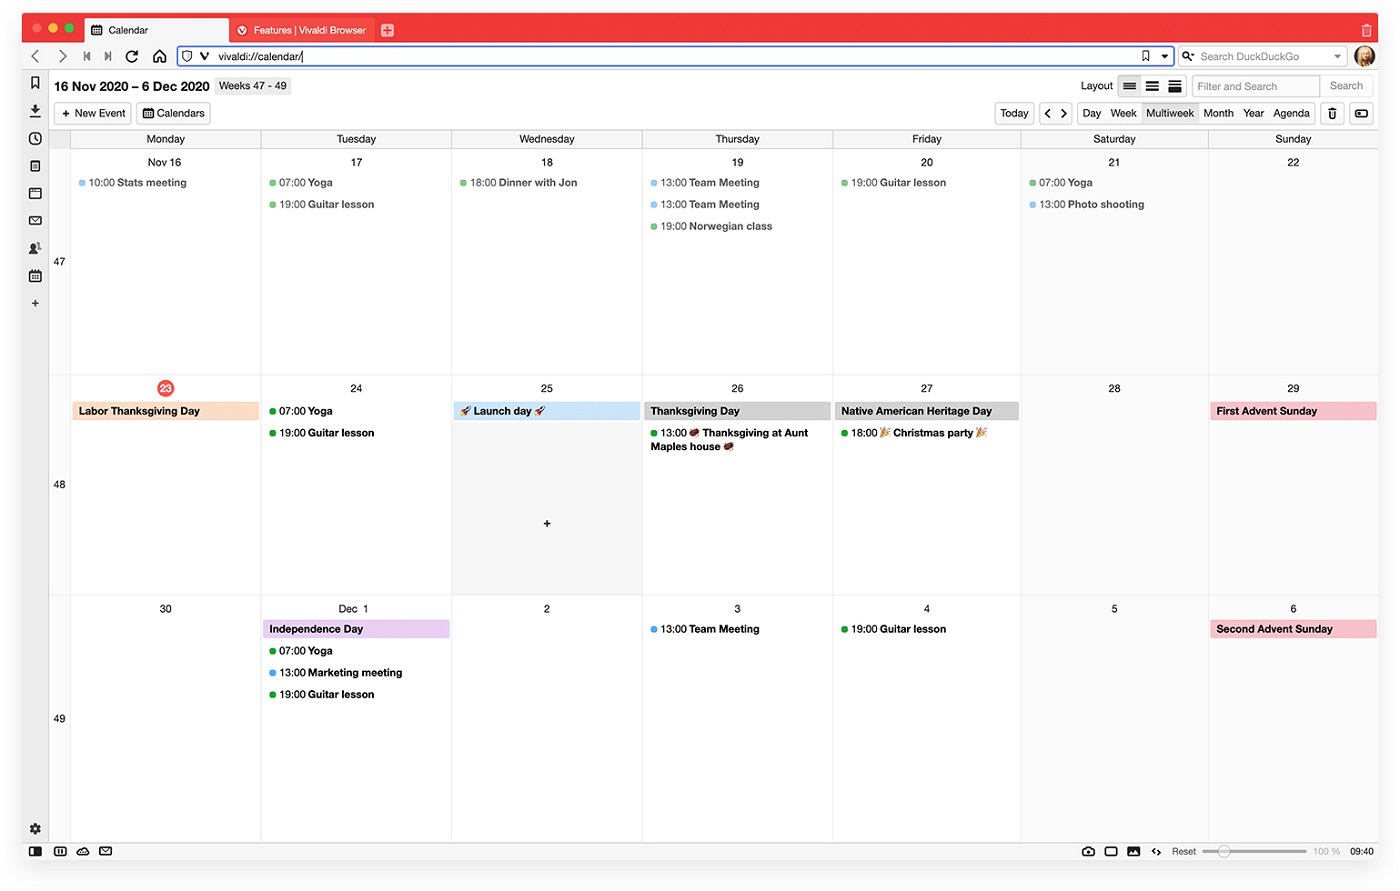Image resolution: width=1400 pixels, height=891 pixels.
Task: Create a new event with the New Event button
Action: (x=92, y=113)
